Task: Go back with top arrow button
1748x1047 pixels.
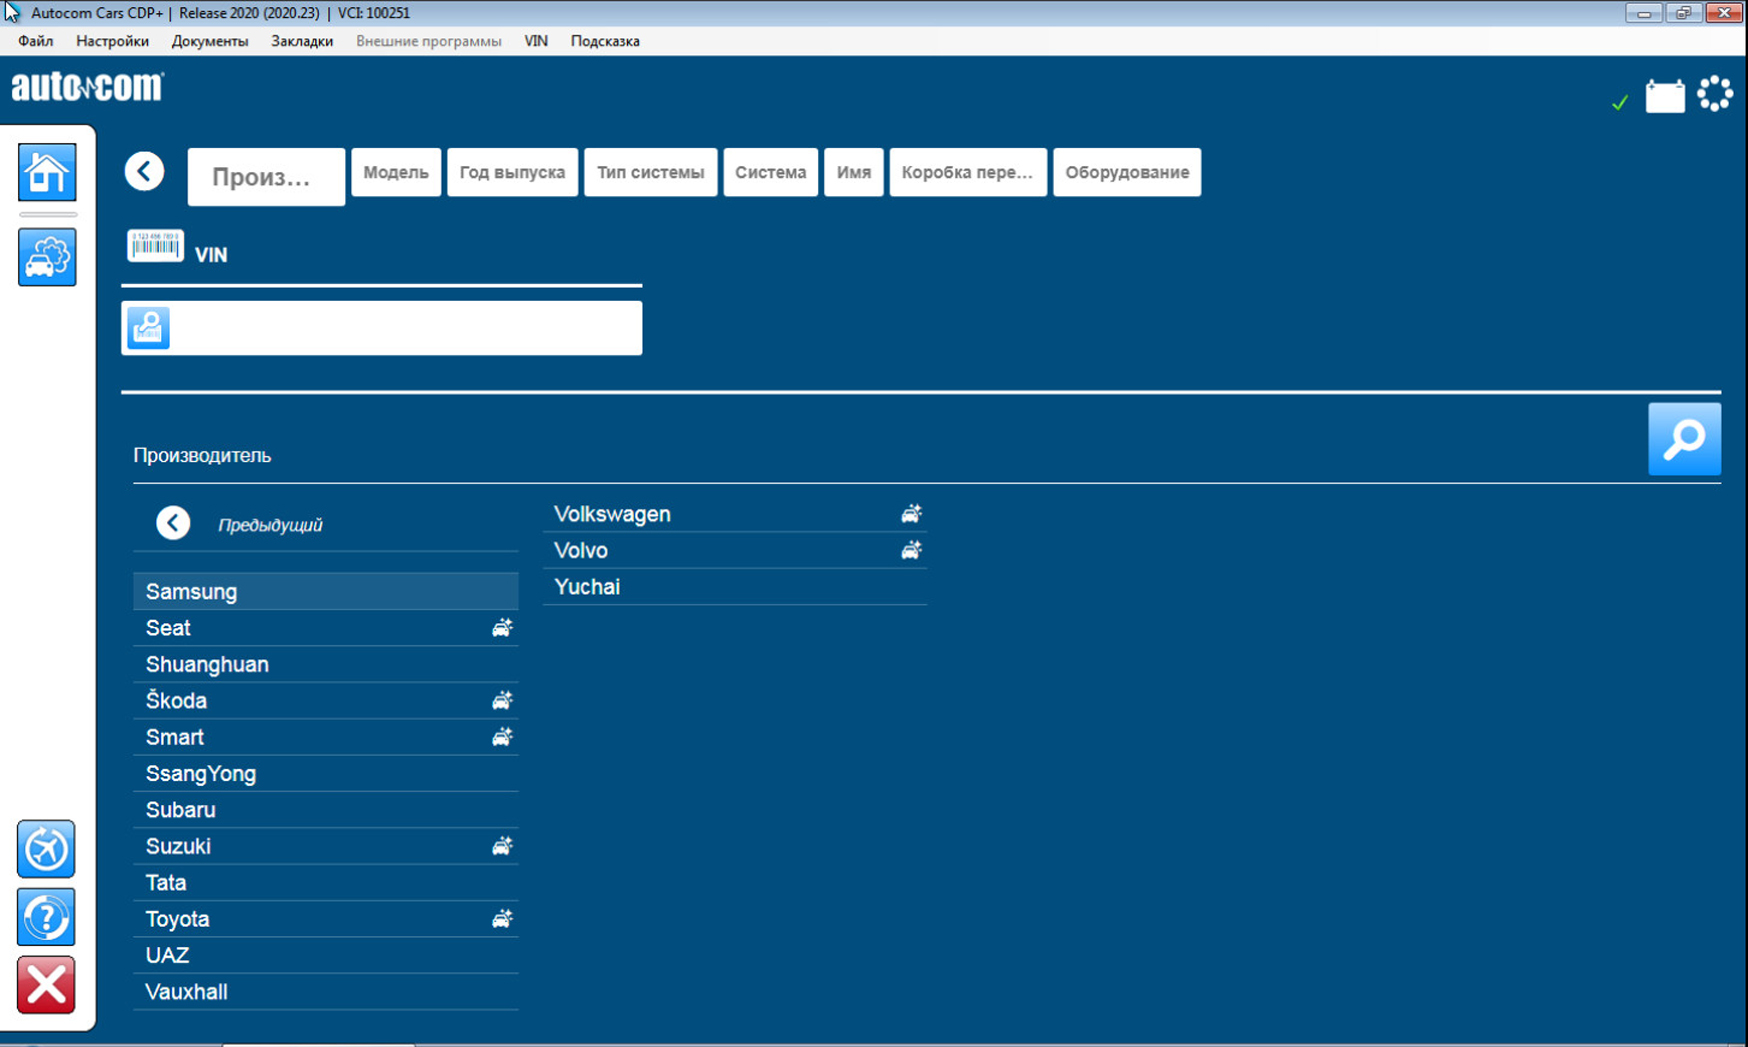Action: 145,172
